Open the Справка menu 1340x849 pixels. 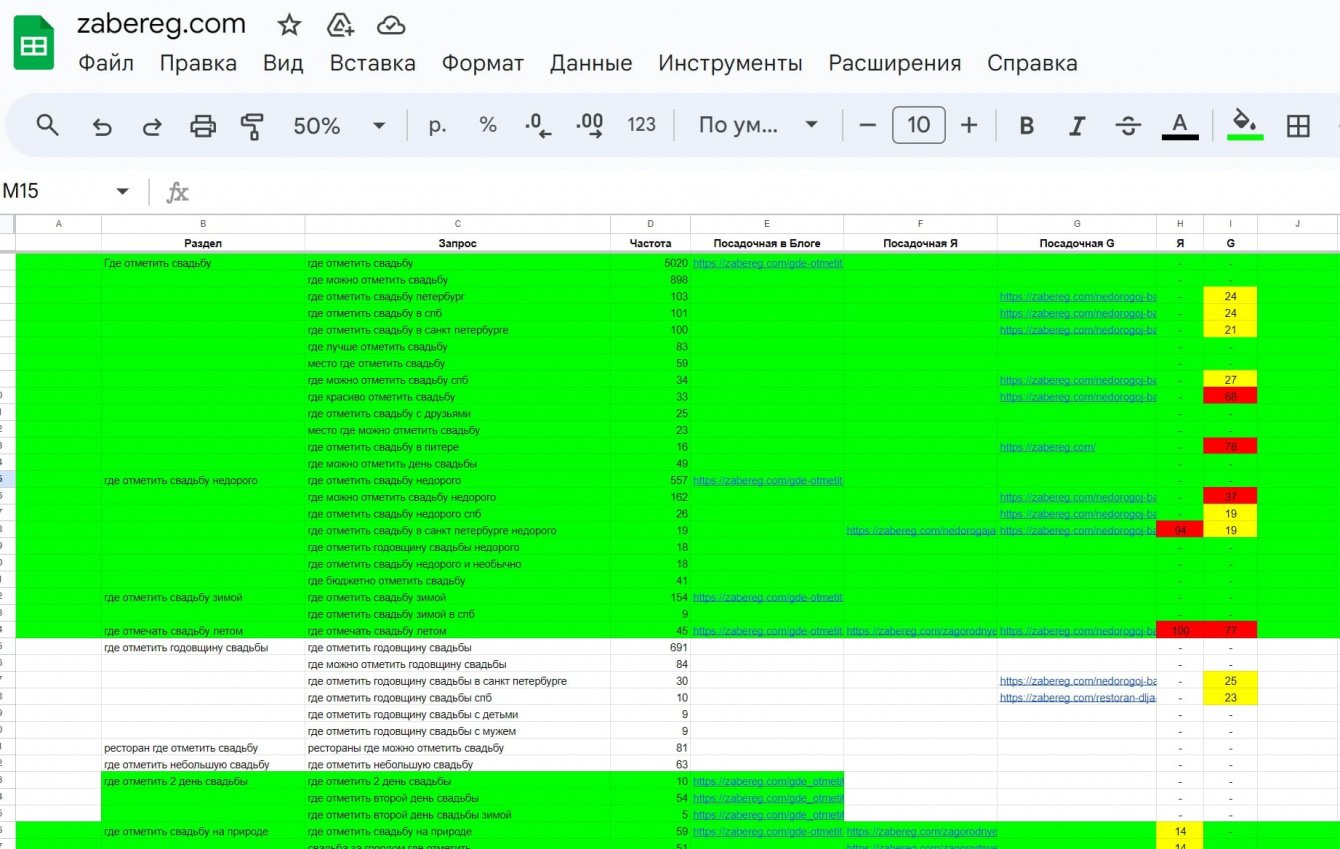(1032, 63)
